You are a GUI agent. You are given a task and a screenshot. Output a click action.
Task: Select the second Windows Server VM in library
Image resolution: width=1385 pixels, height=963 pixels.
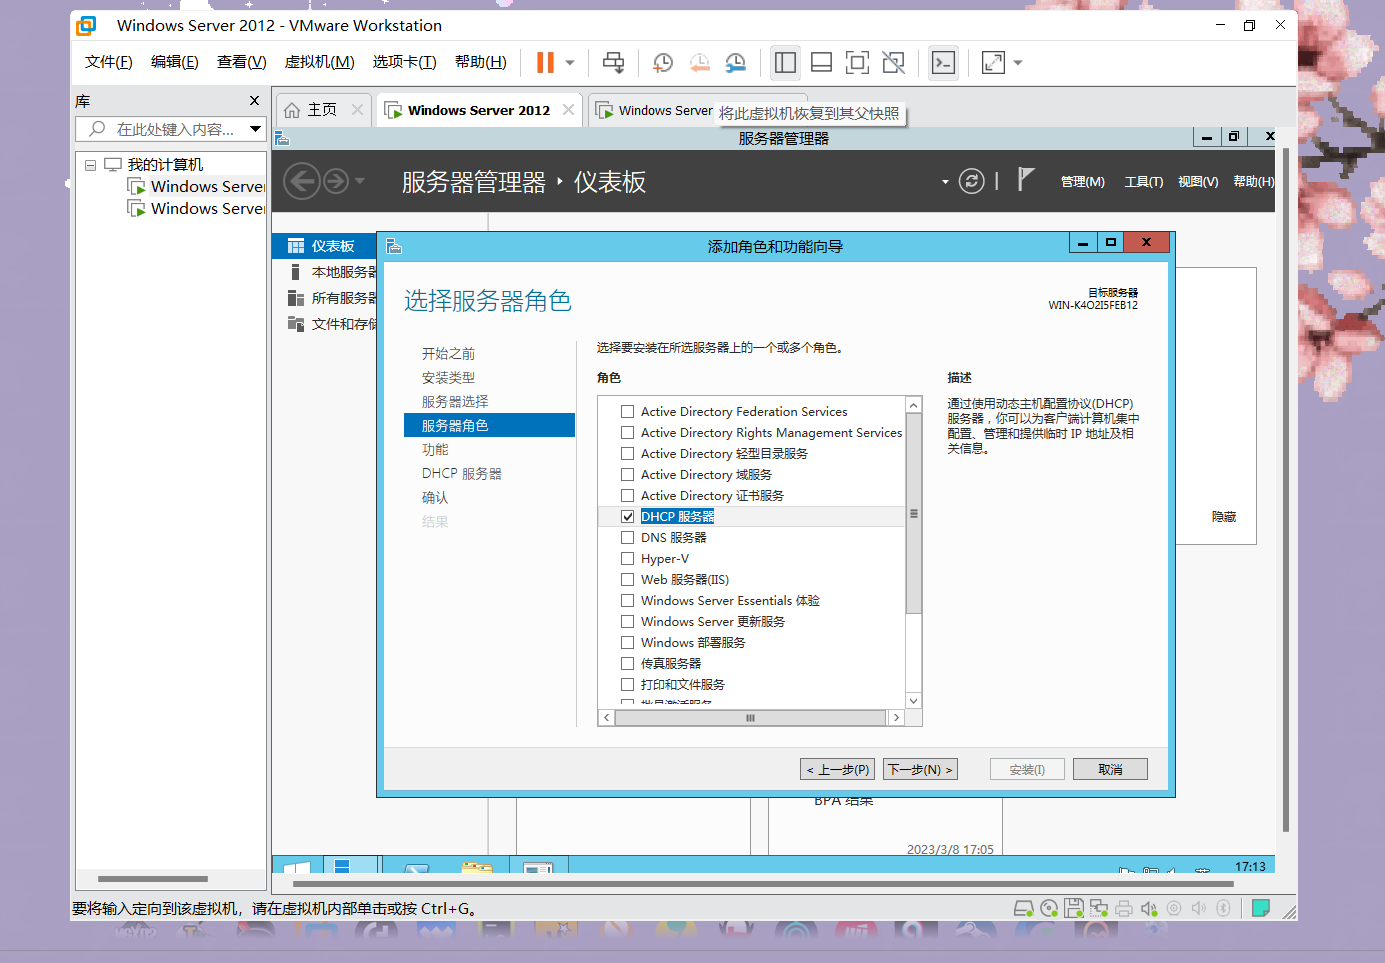coord(197,209)
